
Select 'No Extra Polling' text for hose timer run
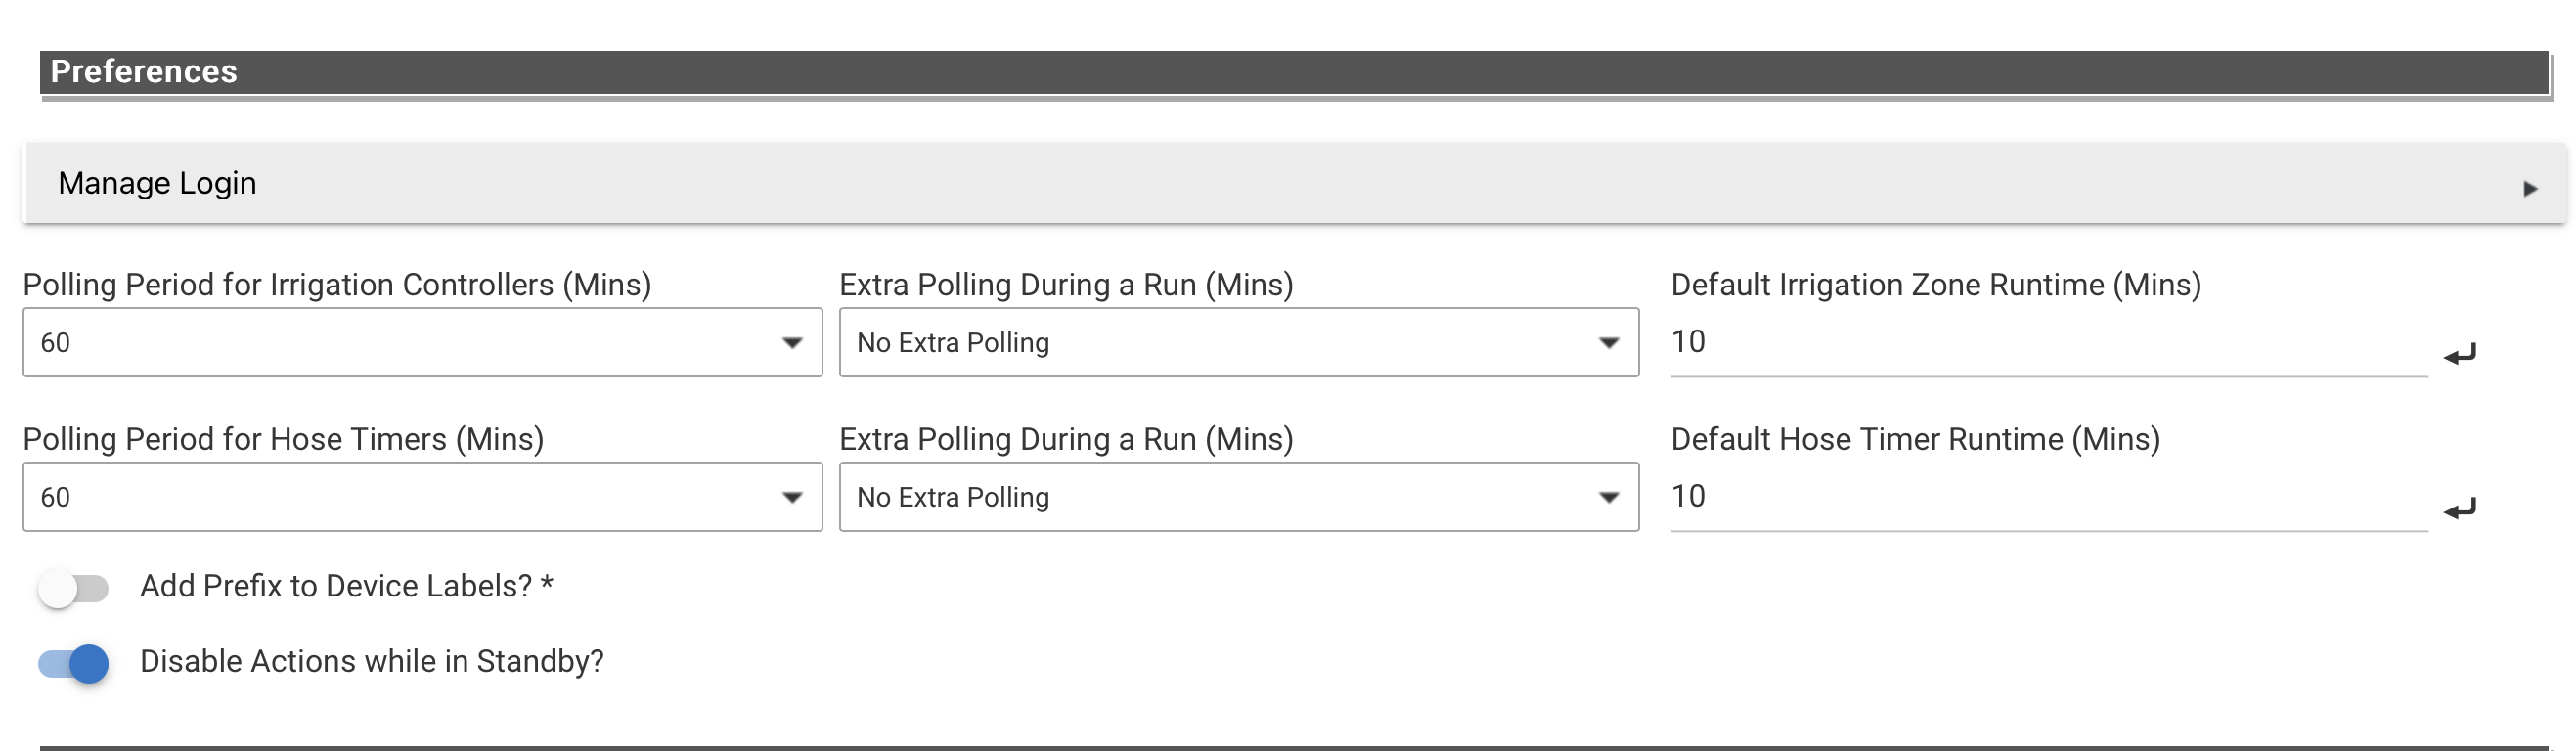953,497
